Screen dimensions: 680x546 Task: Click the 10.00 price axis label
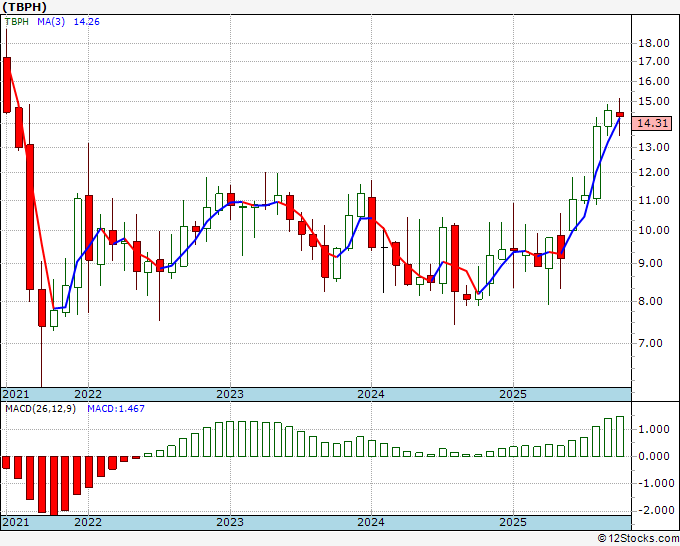(653, 230)
